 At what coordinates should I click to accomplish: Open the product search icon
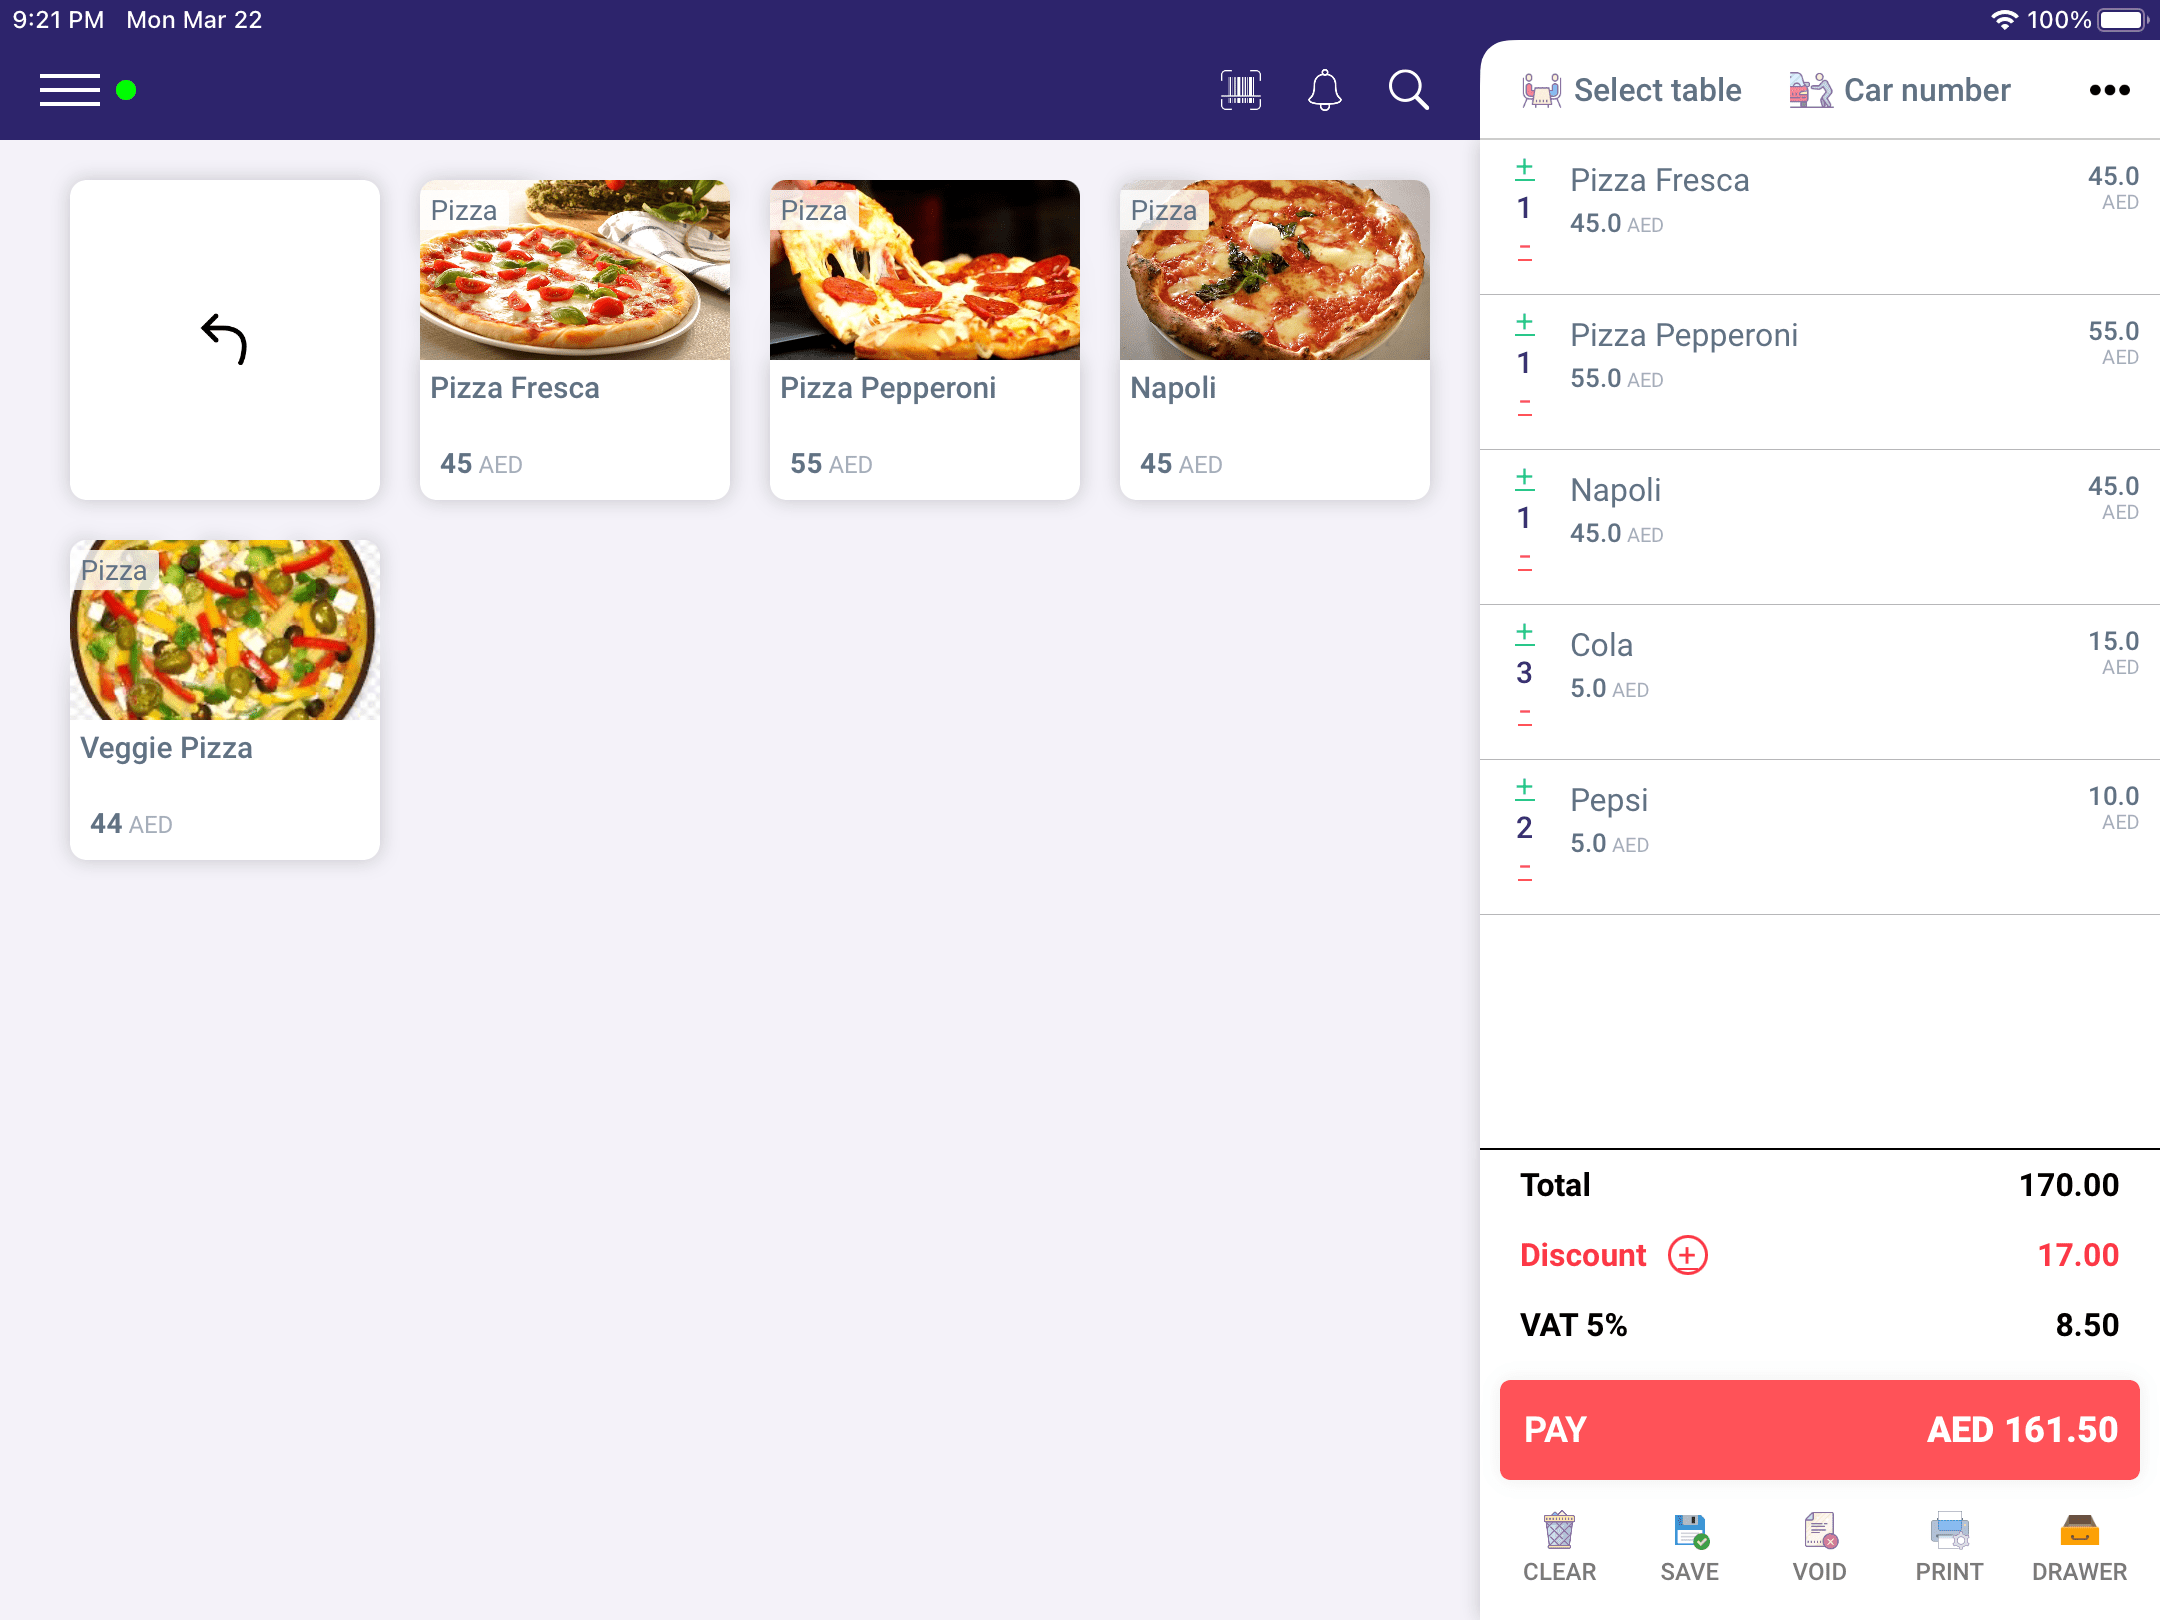tap(1408, 90)
